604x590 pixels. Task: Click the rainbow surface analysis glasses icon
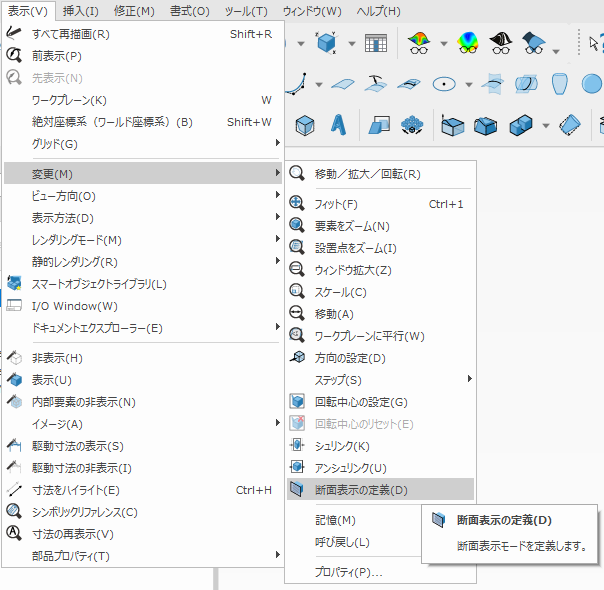(x=419, y=43)
